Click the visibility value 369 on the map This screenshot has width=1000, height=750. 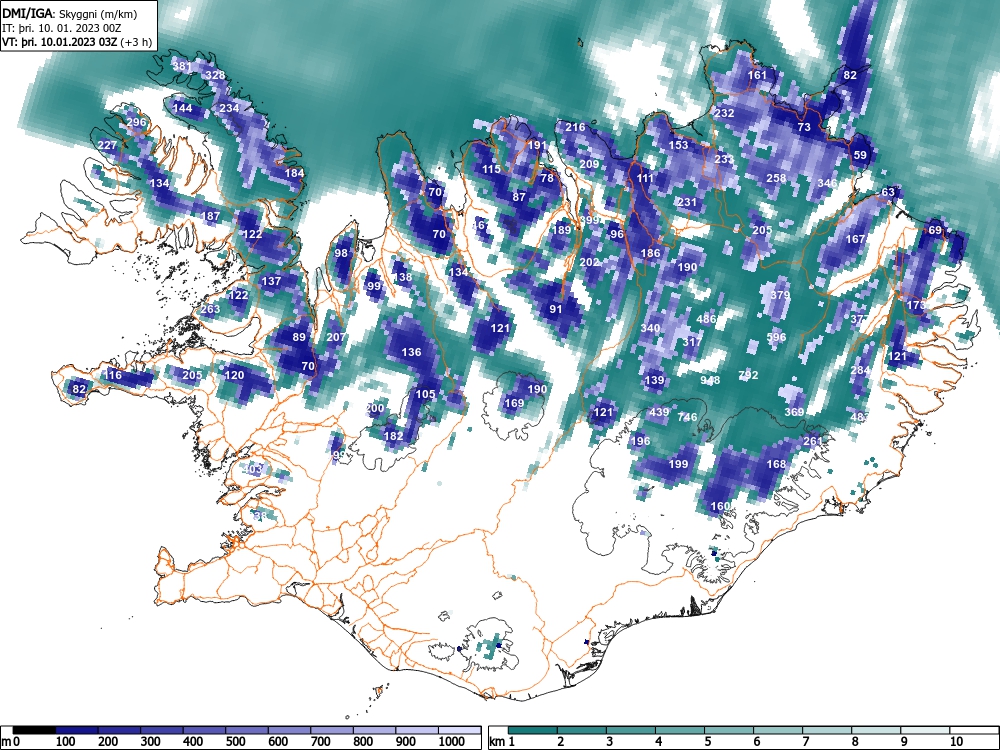point(794,413)
